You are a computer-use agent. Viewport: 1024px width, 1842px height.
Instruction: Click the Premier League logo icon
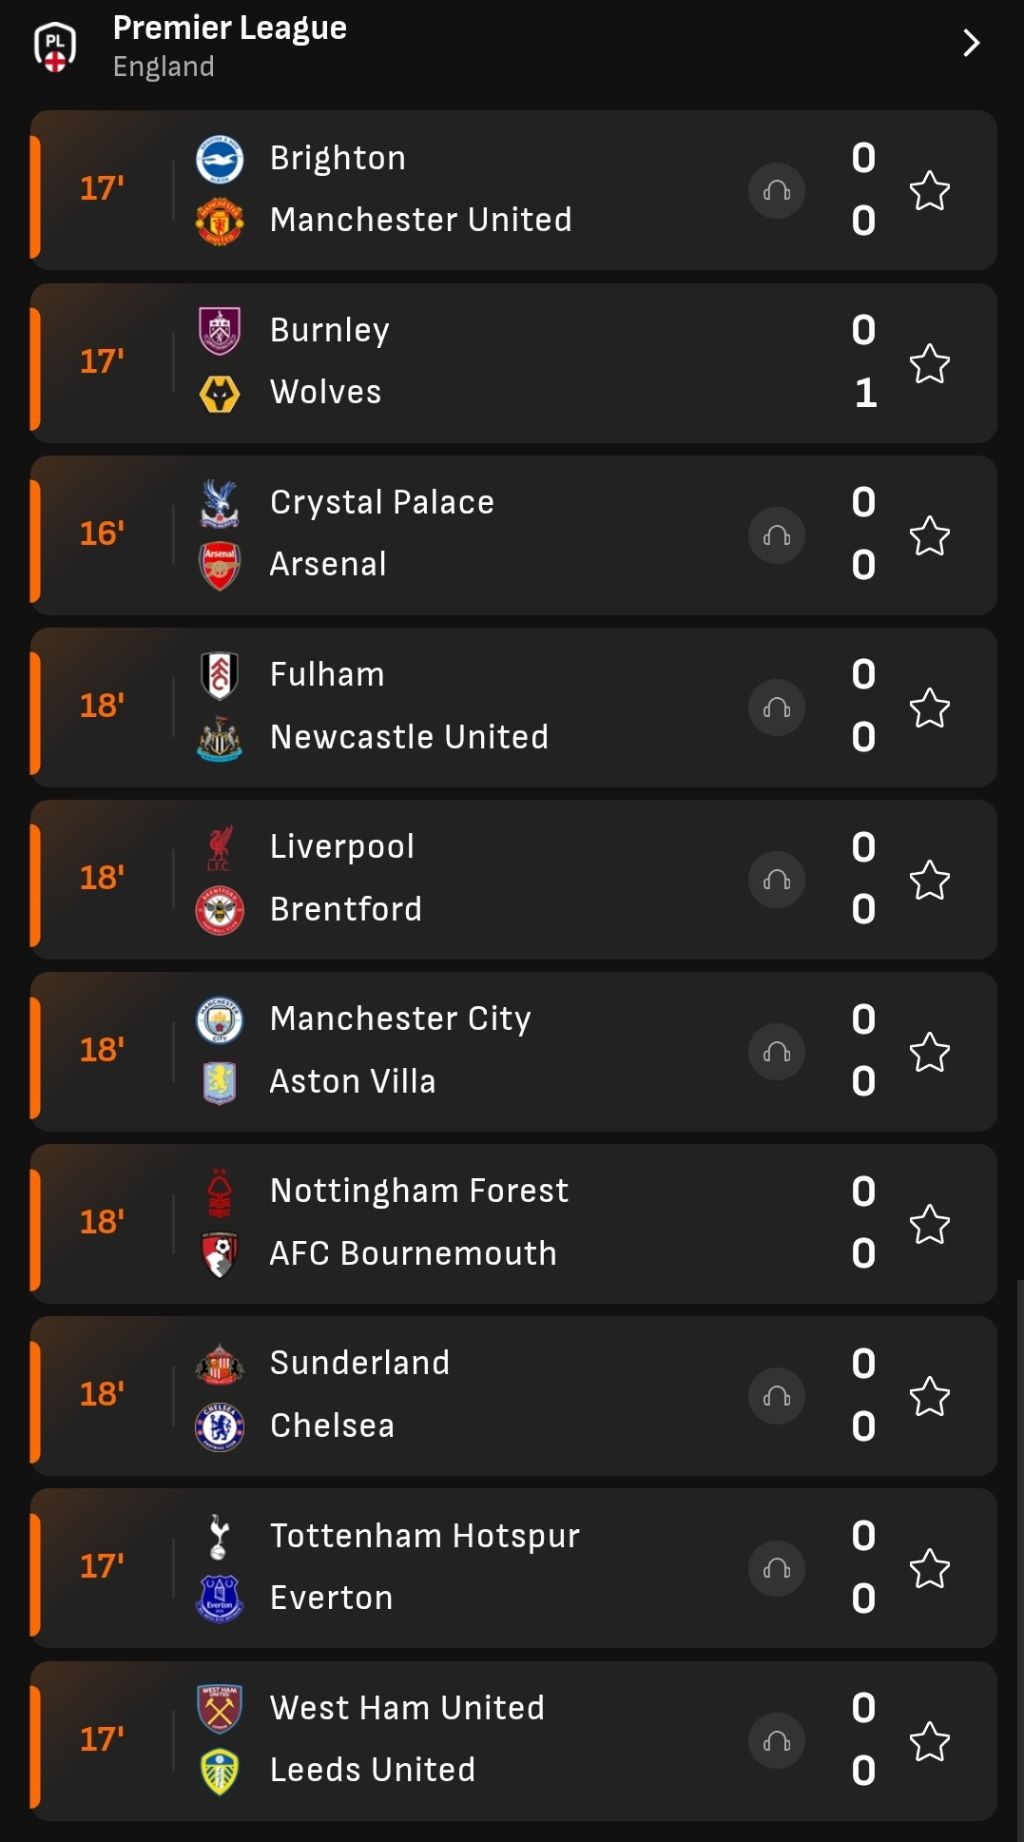click(x=55, y=47)
